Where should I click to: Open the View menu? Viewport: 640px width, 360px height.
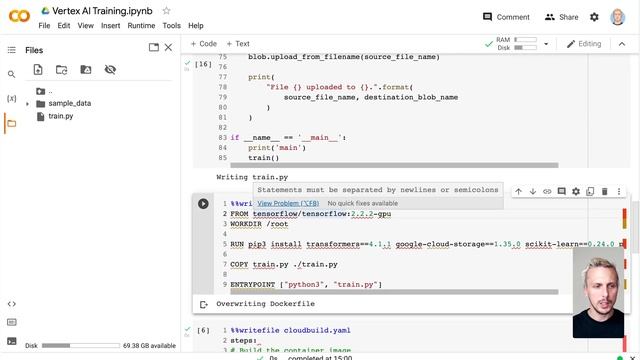tap(85, 26)
